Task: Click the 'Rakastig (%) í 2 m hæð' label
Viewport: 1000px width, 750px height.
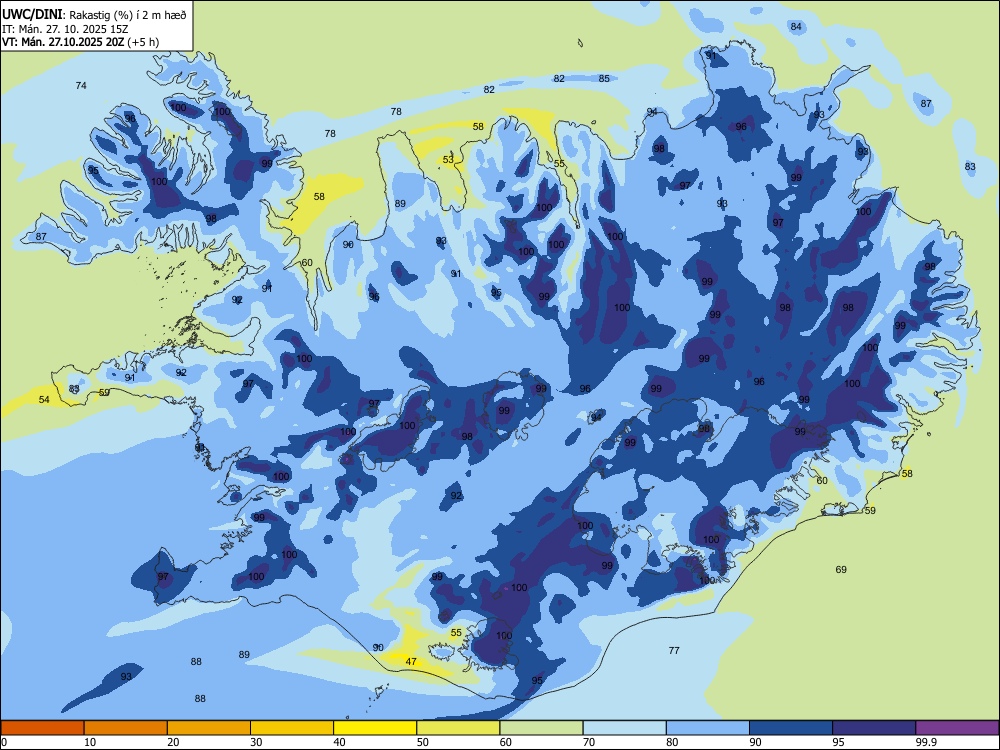Action: [x=128, y=15]
